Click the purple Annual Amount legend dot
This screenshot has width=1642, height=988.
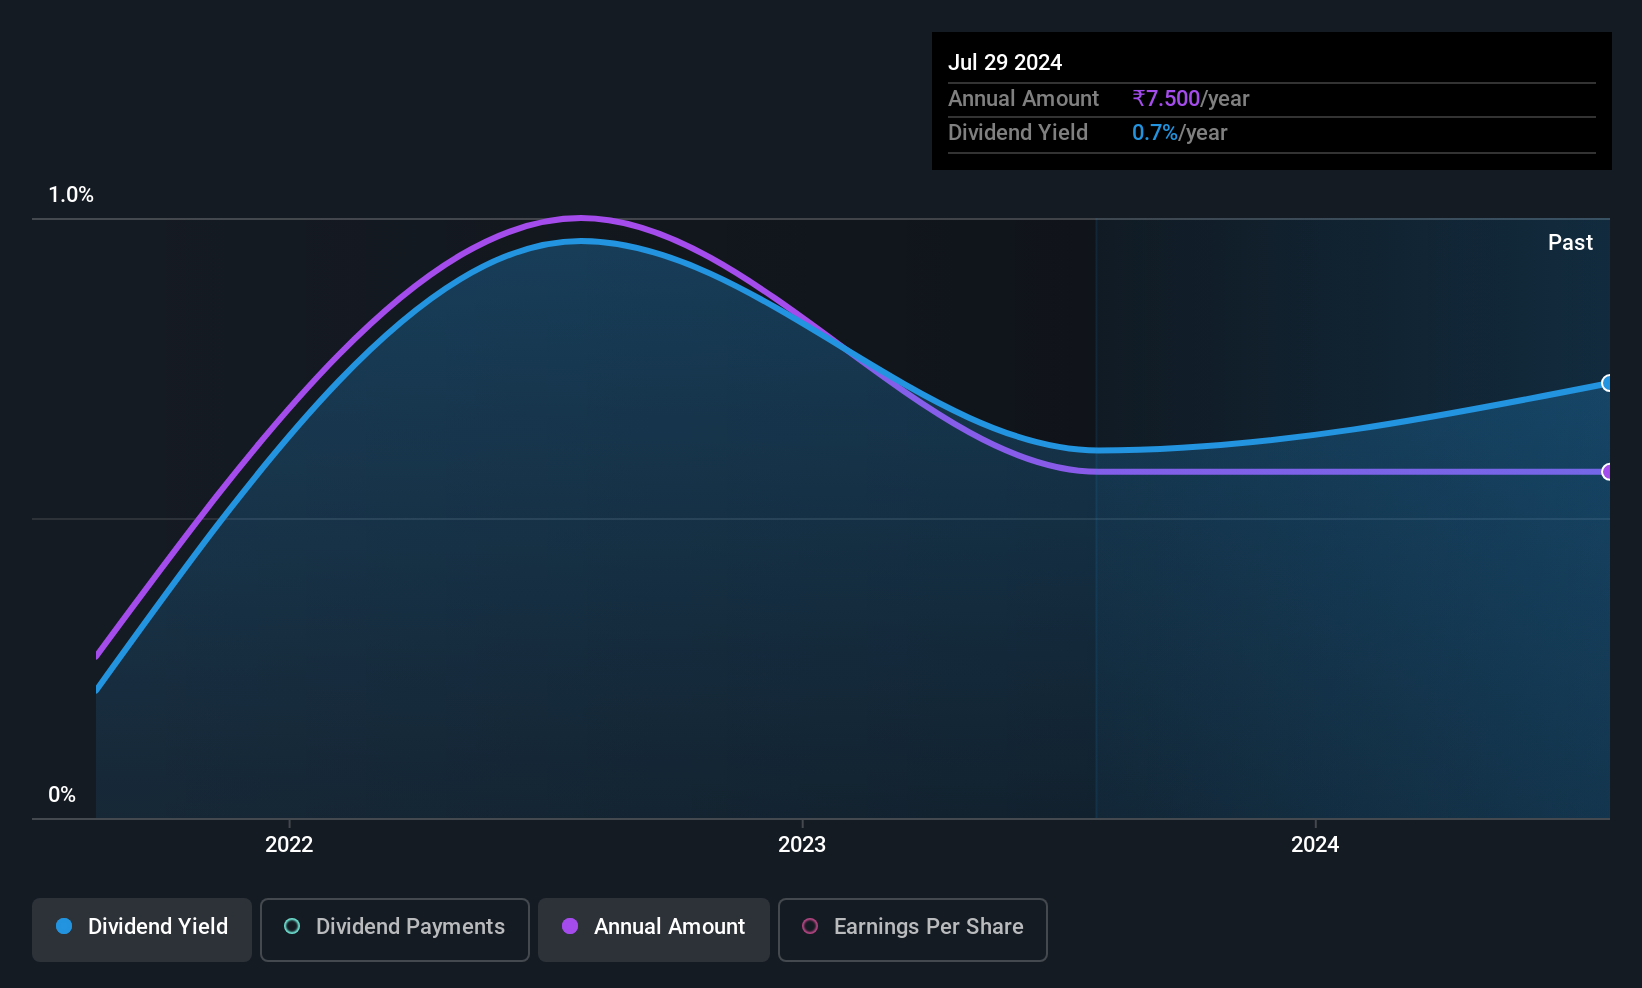pyautogui.click(x=570, y=926)
